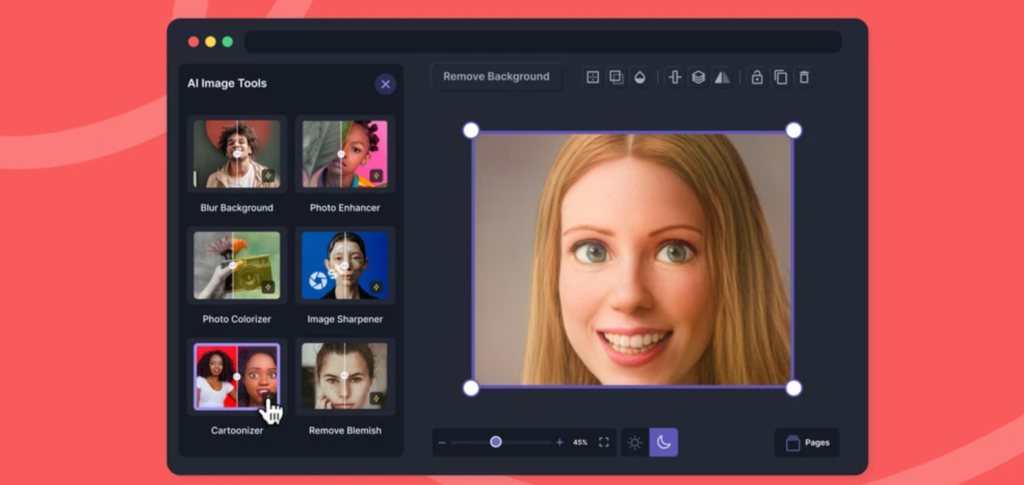Click the red window close dot

click(193, 42)
